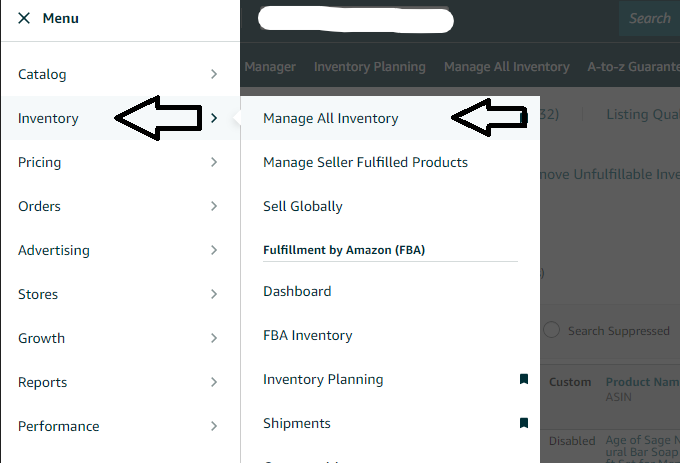Image resolution: width=680 pixels, height=463 pixels.
Task: Go to FBA Inventory
Action: [308, 335]
